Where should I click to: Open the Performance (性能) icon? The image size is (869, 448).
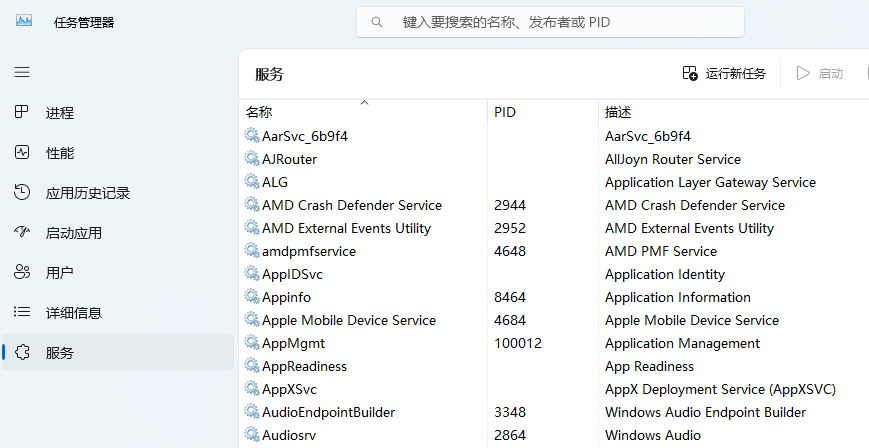(22, 152)
